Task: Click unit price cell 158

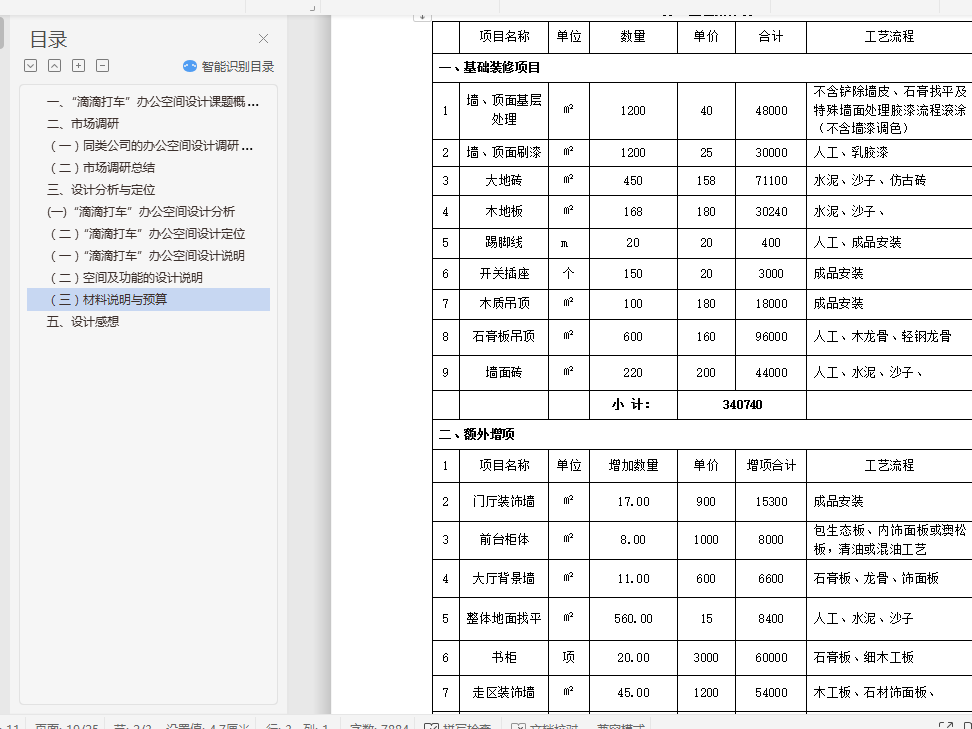Action: (x=706, y=181)
